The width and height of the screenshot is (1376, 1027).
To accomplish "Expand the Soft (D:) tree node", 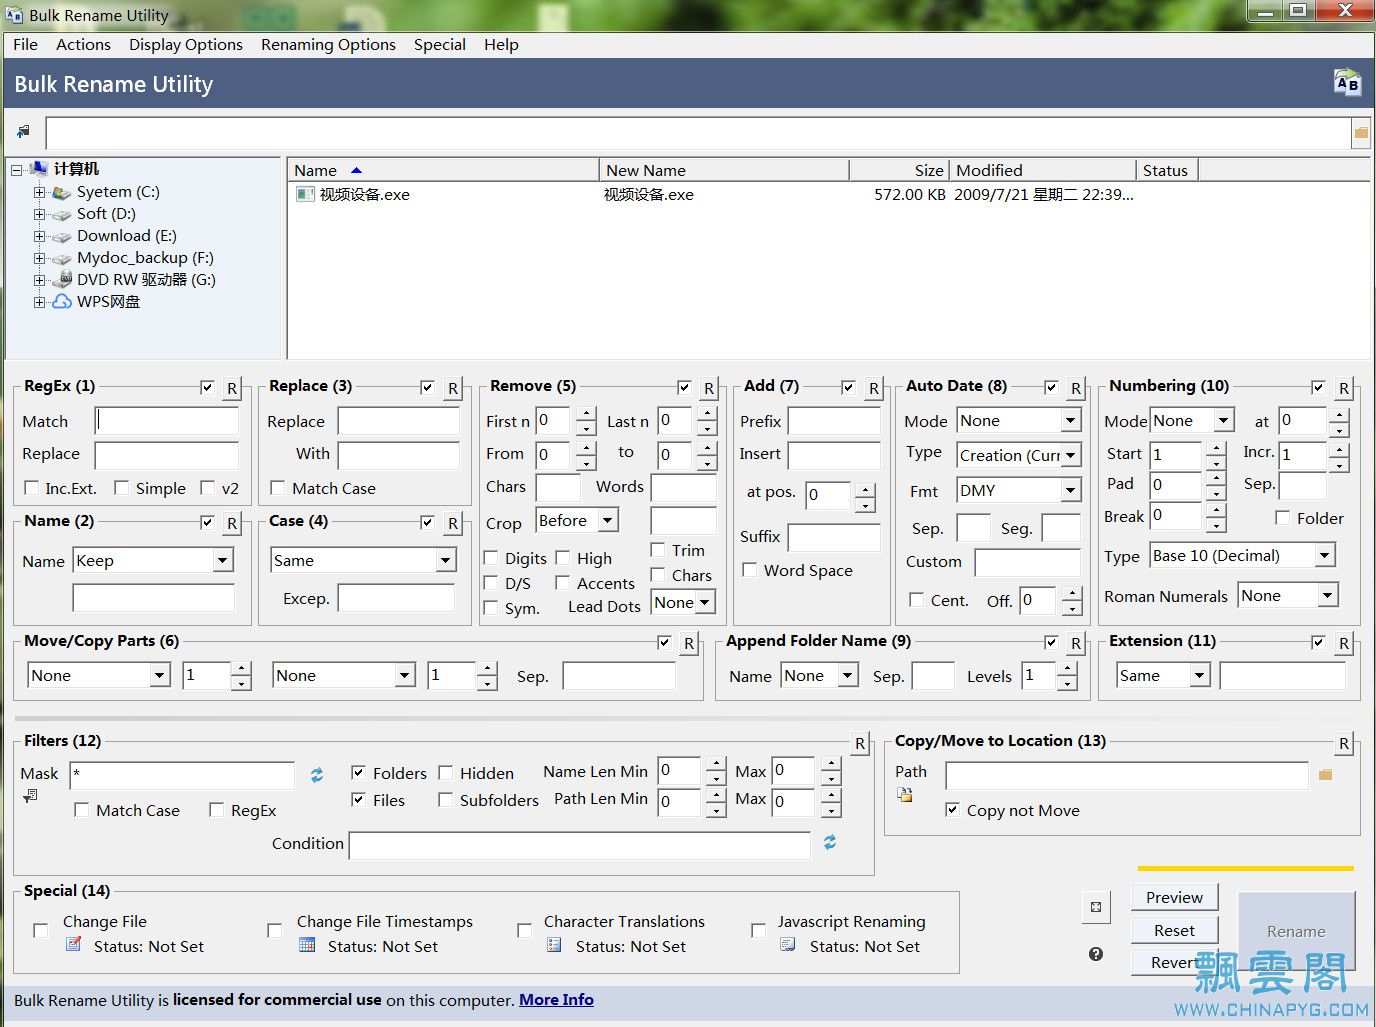I will (39, 214).
